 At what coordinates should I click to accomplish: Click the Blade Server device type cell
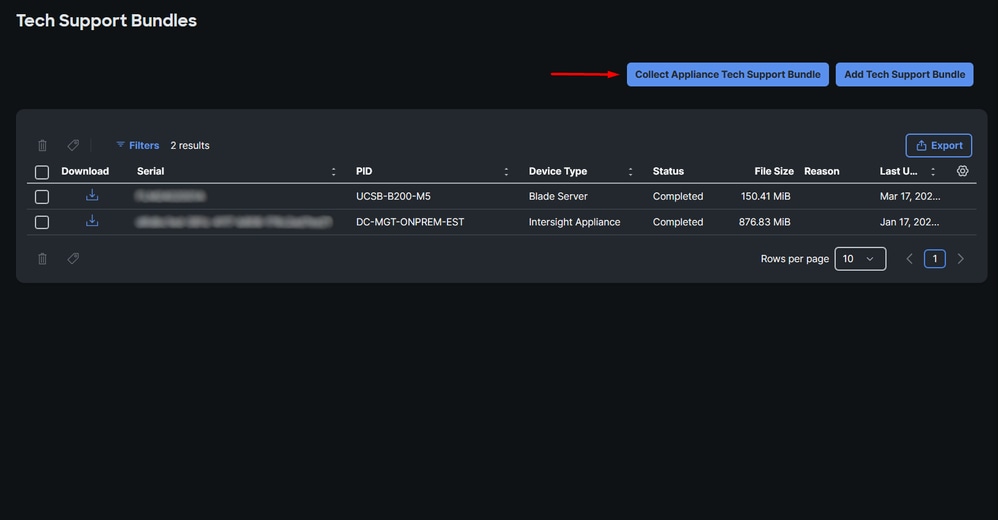click(558, 196)
